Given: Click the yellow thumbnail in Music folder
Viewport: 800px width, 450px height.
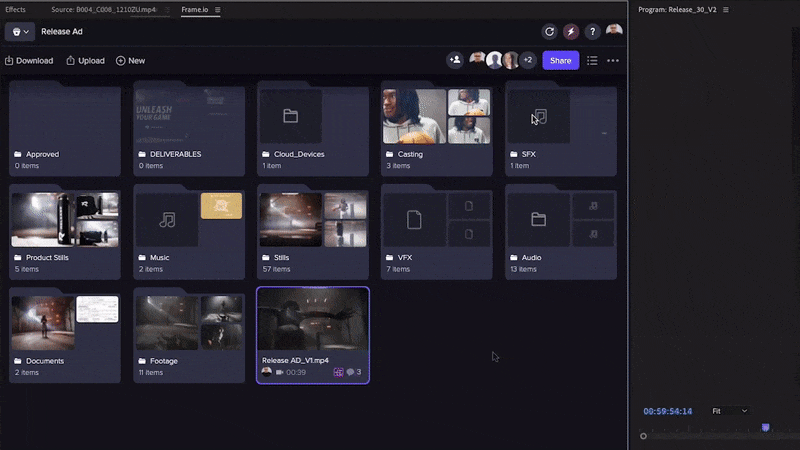Looking at the screenshot, I should coord(221,206).
